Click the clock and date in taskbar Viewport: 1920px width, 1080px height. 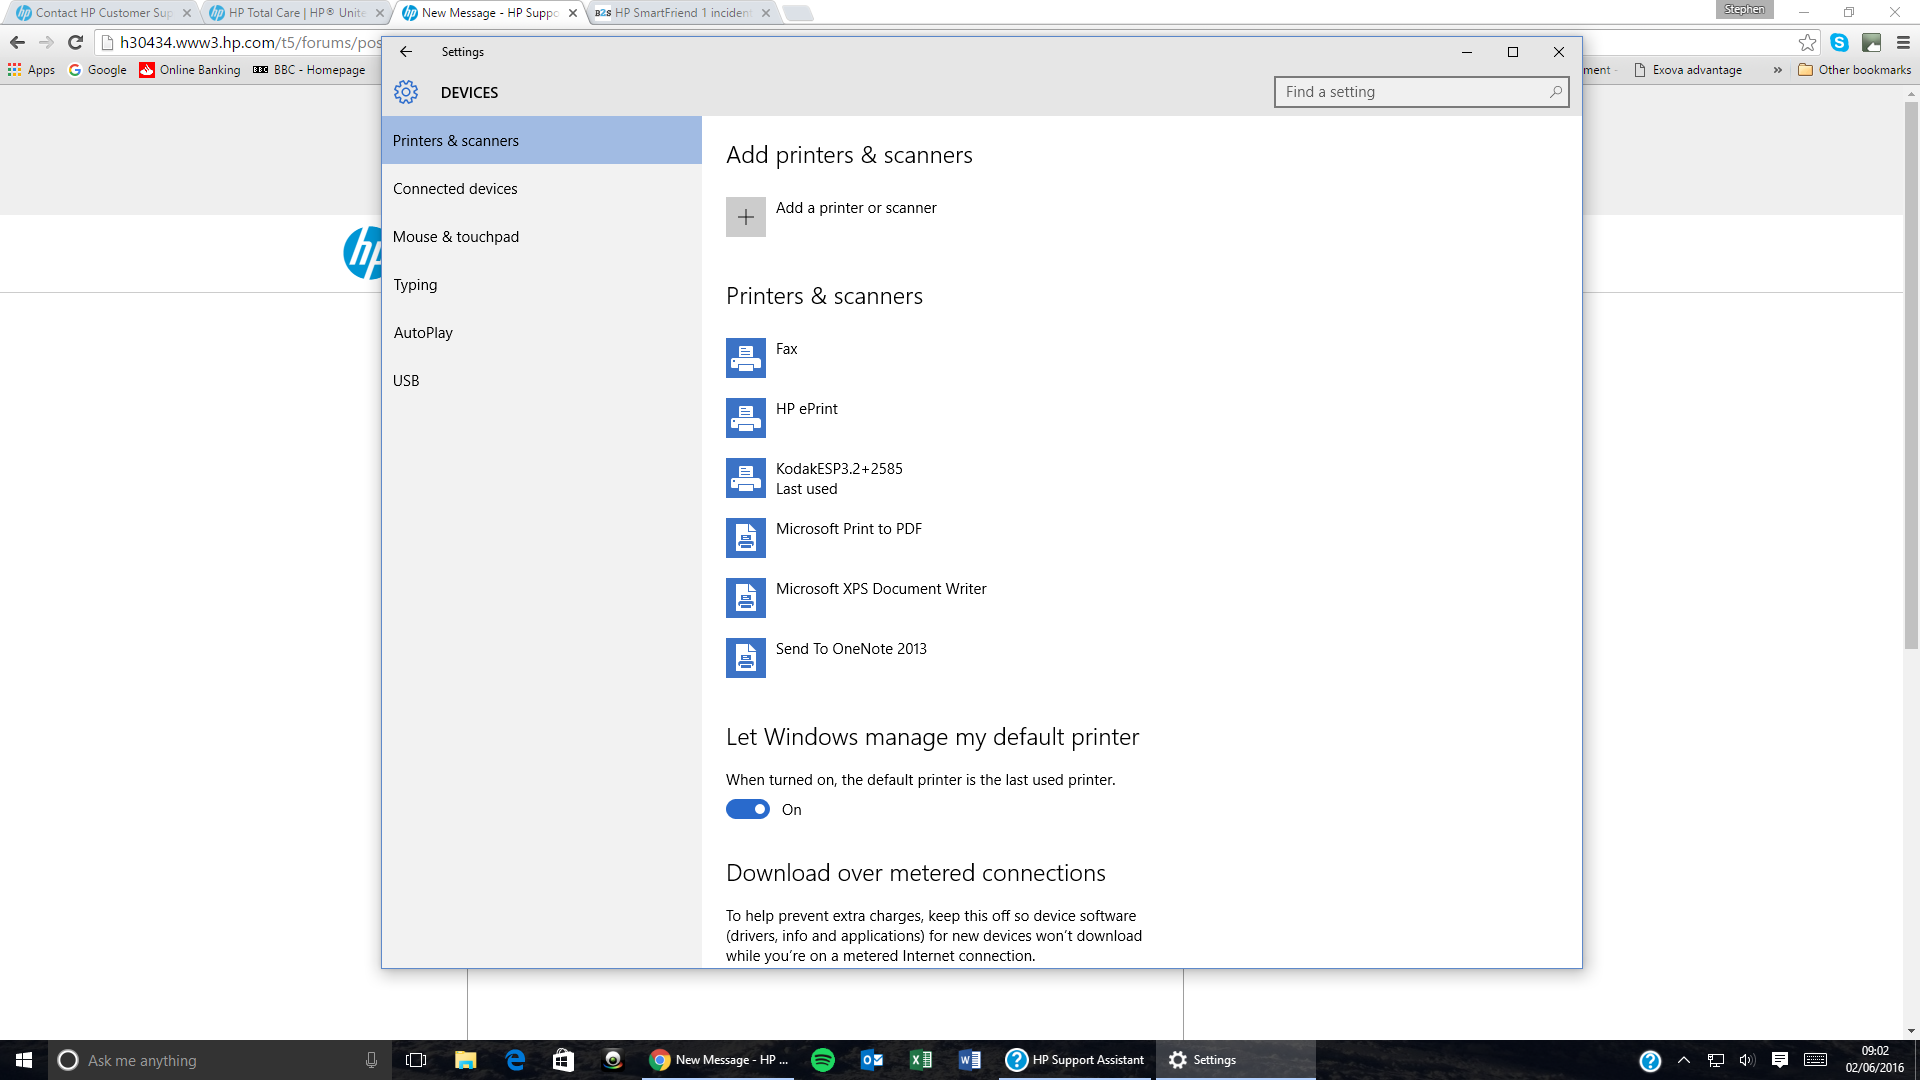1875,1060
